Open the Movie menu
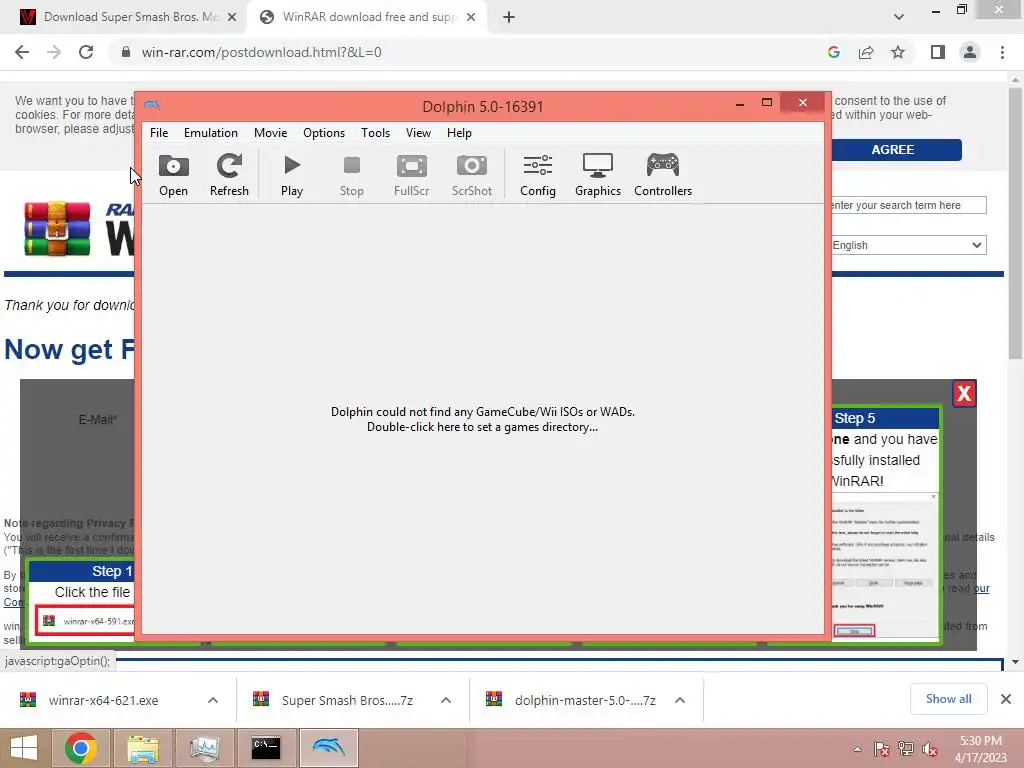 [270, 133]
